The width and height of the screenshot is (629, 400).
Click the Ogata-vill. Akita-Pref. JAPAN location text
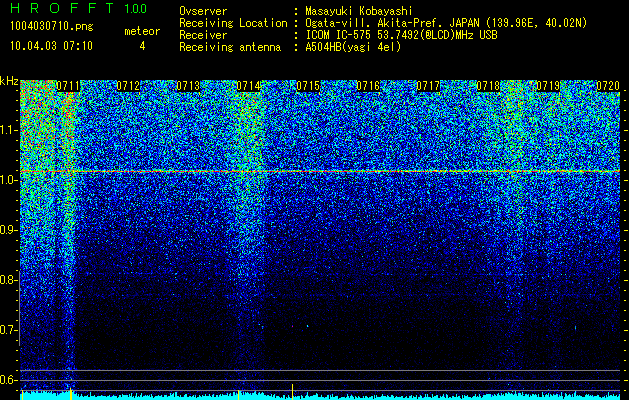pos(446,23)
